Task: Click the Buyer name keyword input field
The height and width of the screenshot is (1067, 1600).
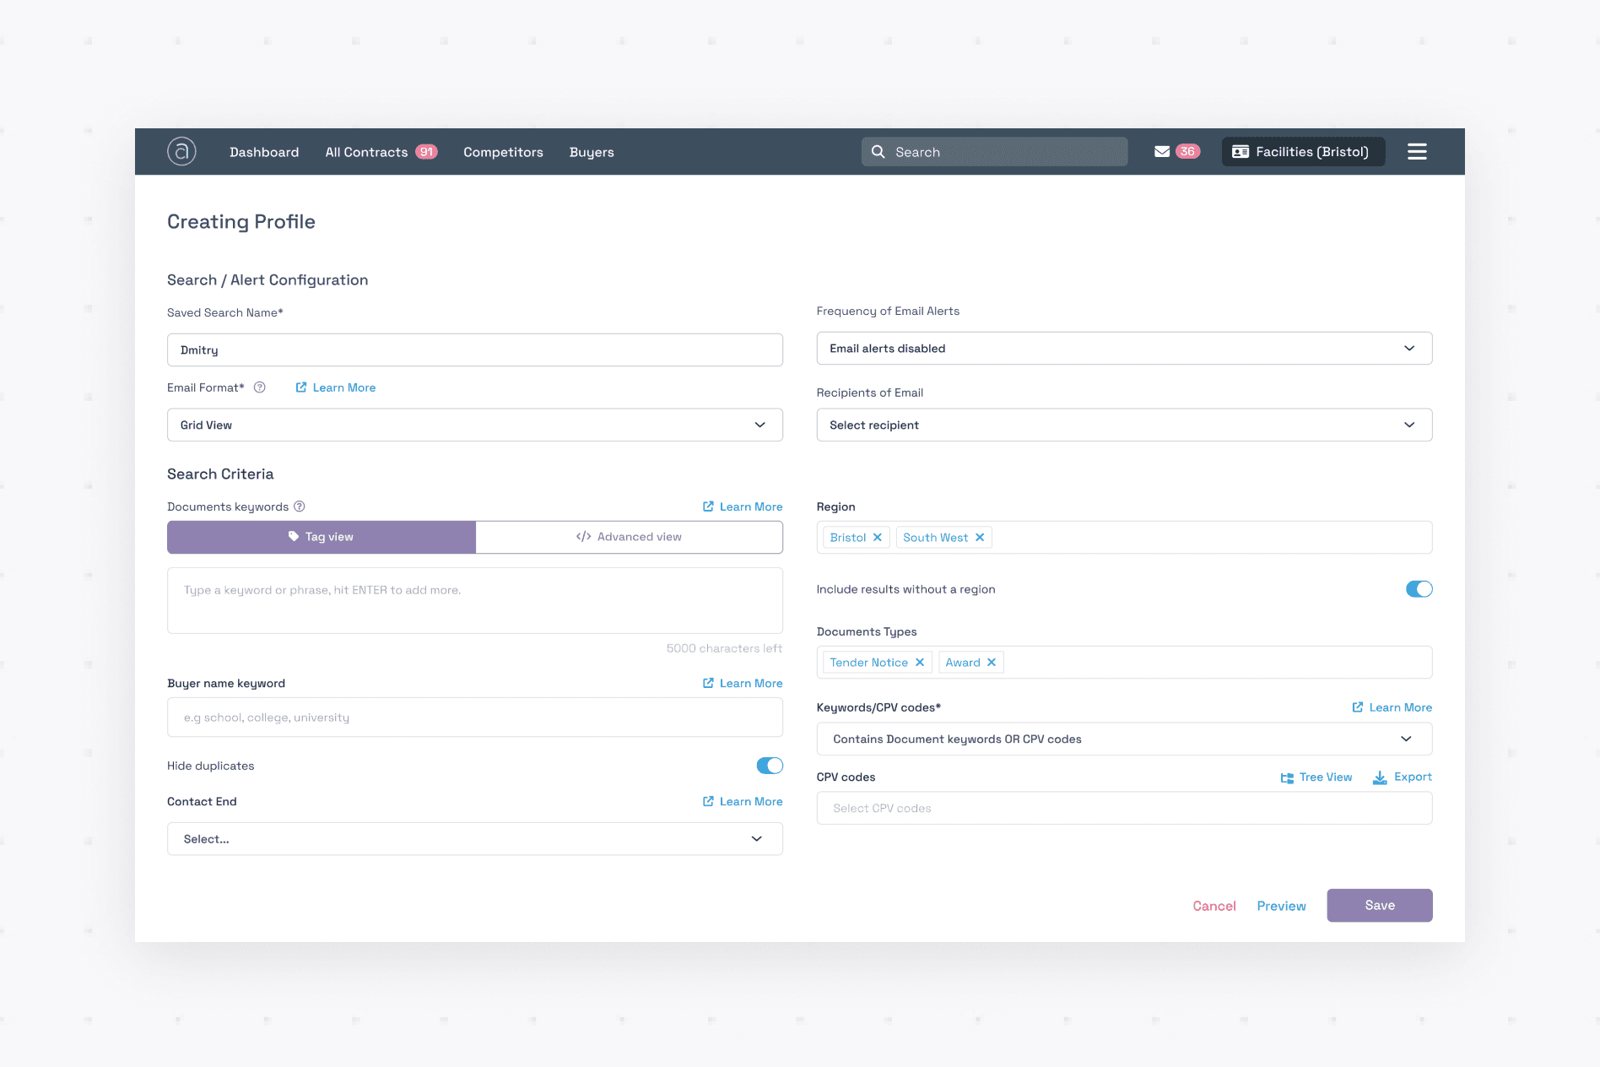Action: pos(475,717)
